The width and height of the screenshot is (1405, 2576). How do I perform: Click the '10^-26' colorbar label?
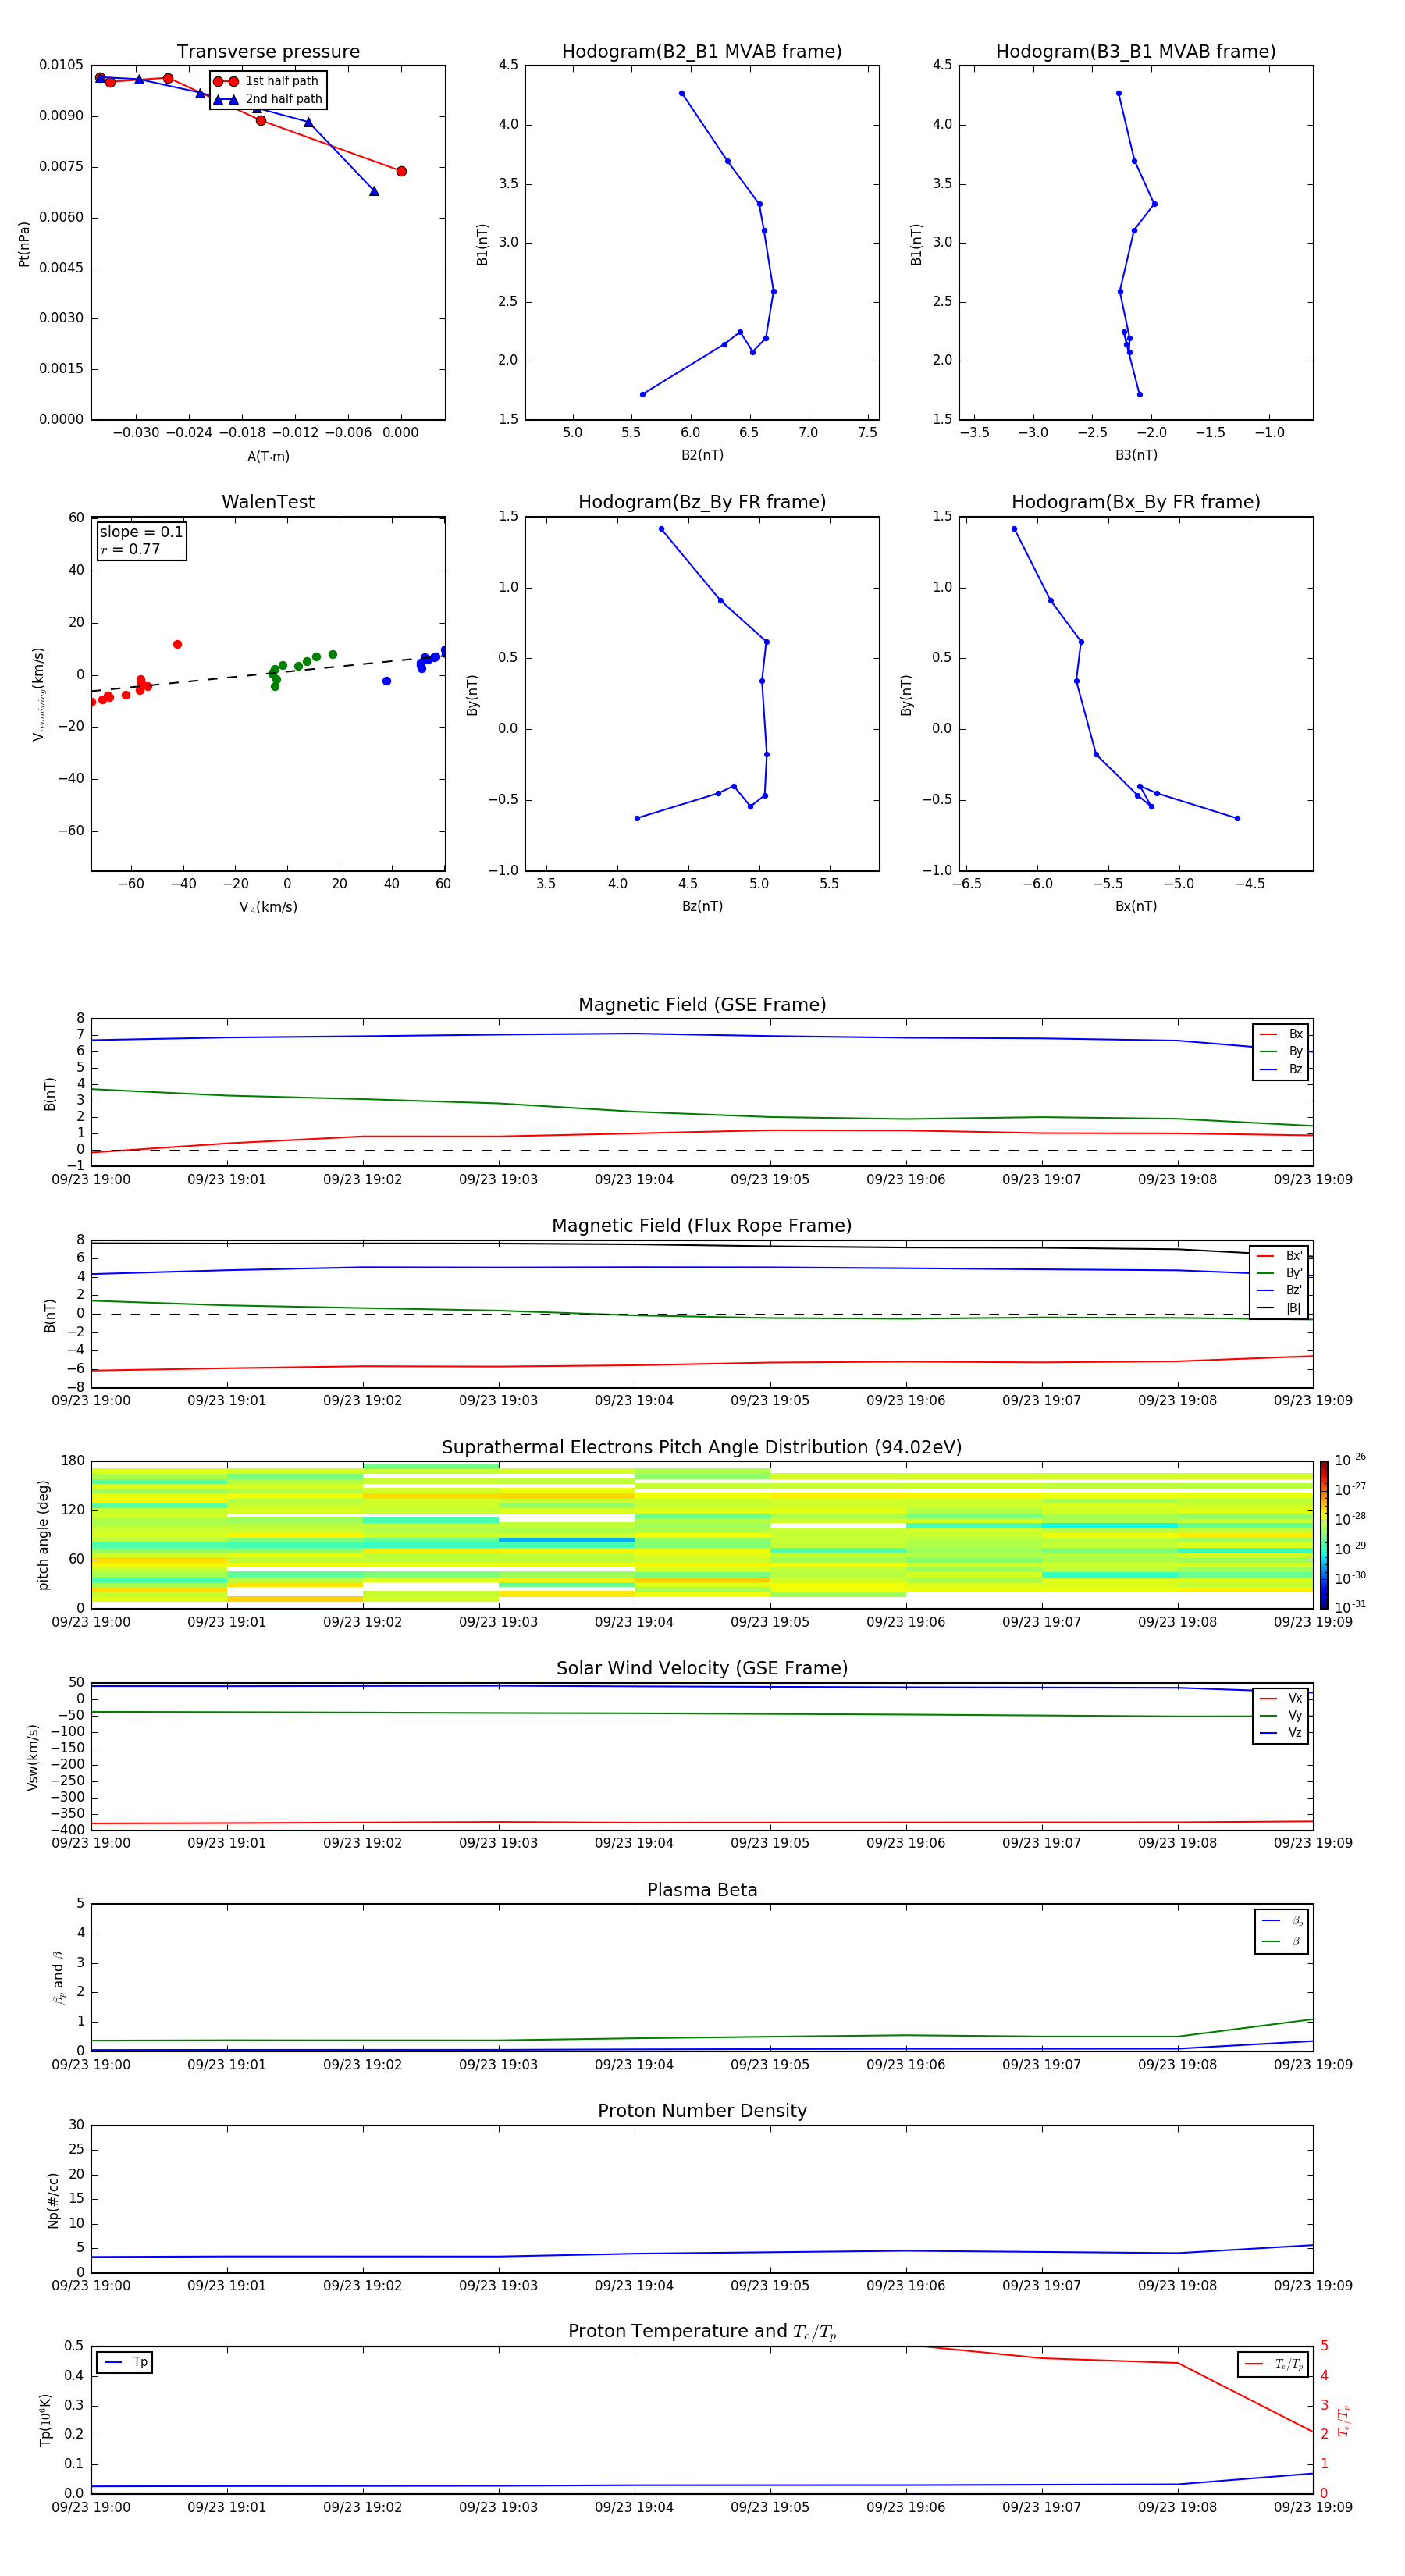(x=1350, y=1460)
